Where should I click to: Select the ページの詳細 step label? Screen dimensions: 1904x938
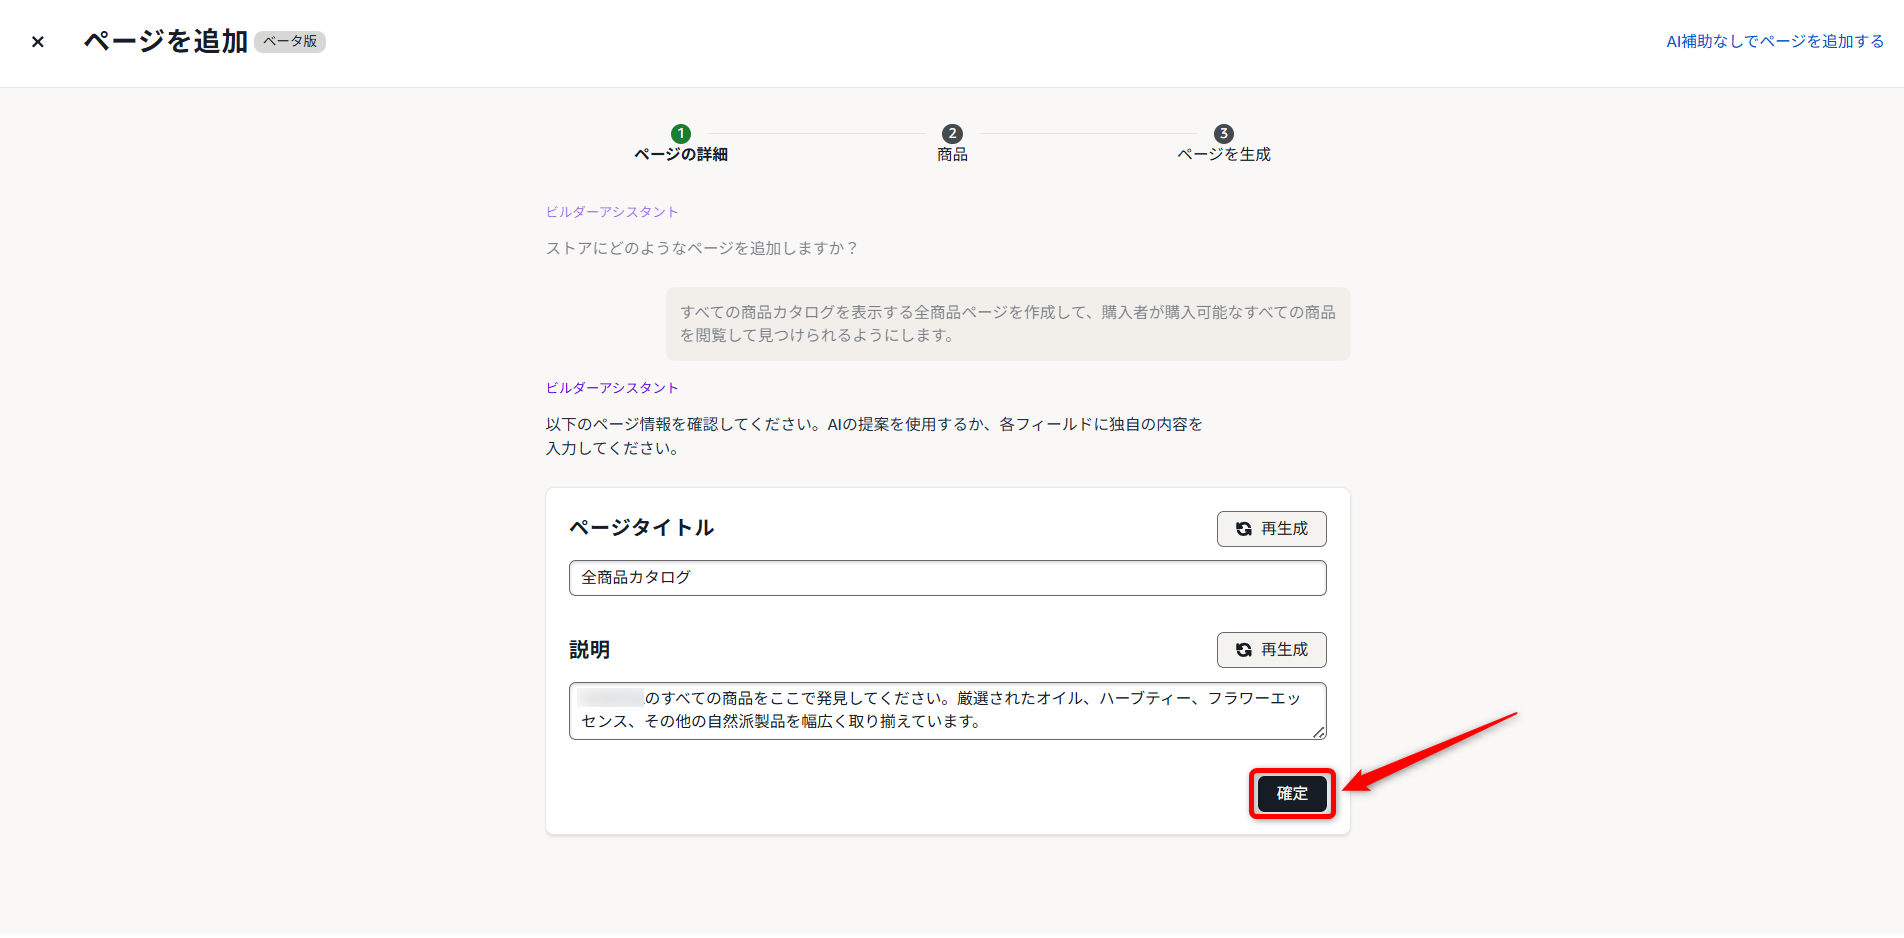pos(681,155)
